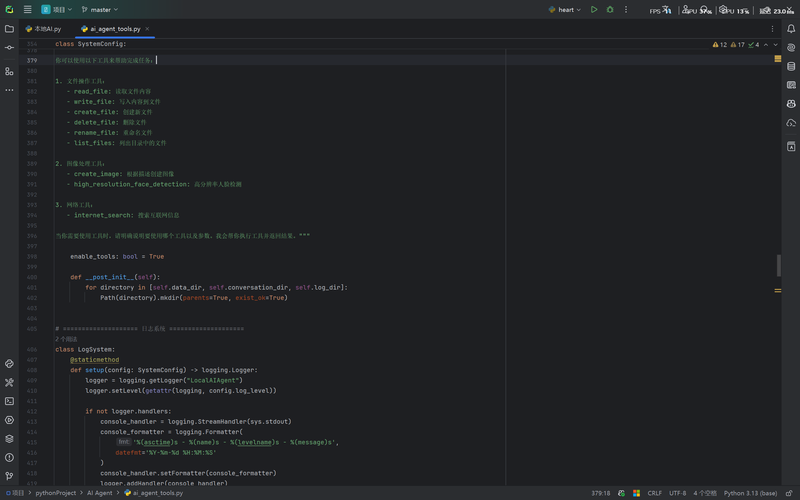Image resolution: width=800 pixels, height=500 pixels.
Task: Click the UTF-8 encoding selector
Action: [x=677, y=493]
